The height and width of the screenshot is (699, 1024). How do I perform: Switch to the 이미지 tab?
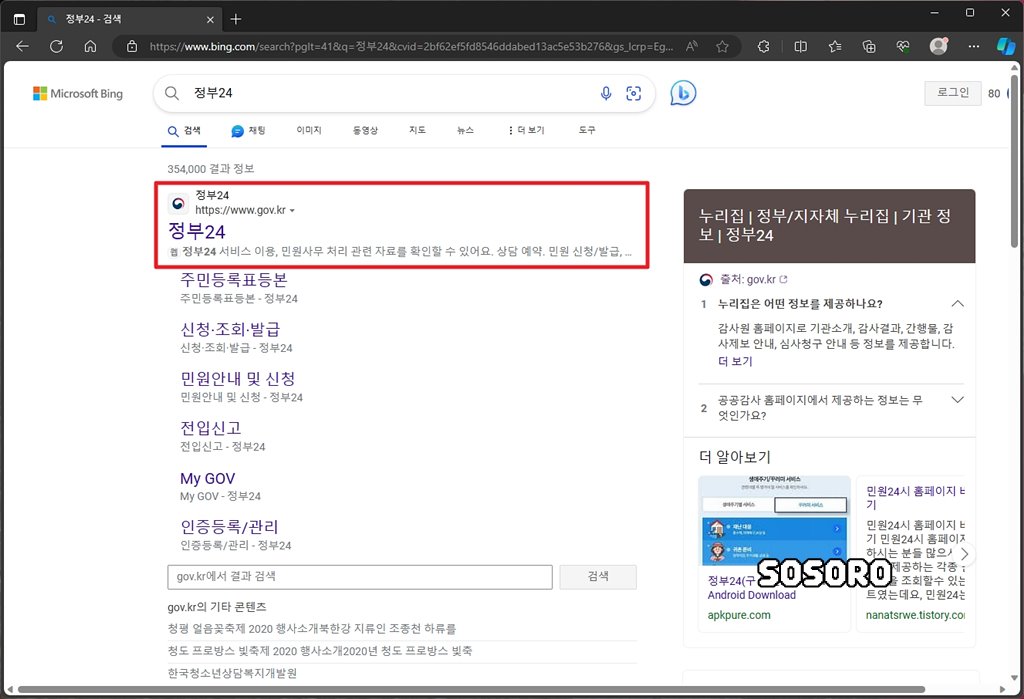pyautogui.click(x=309, y=130)
